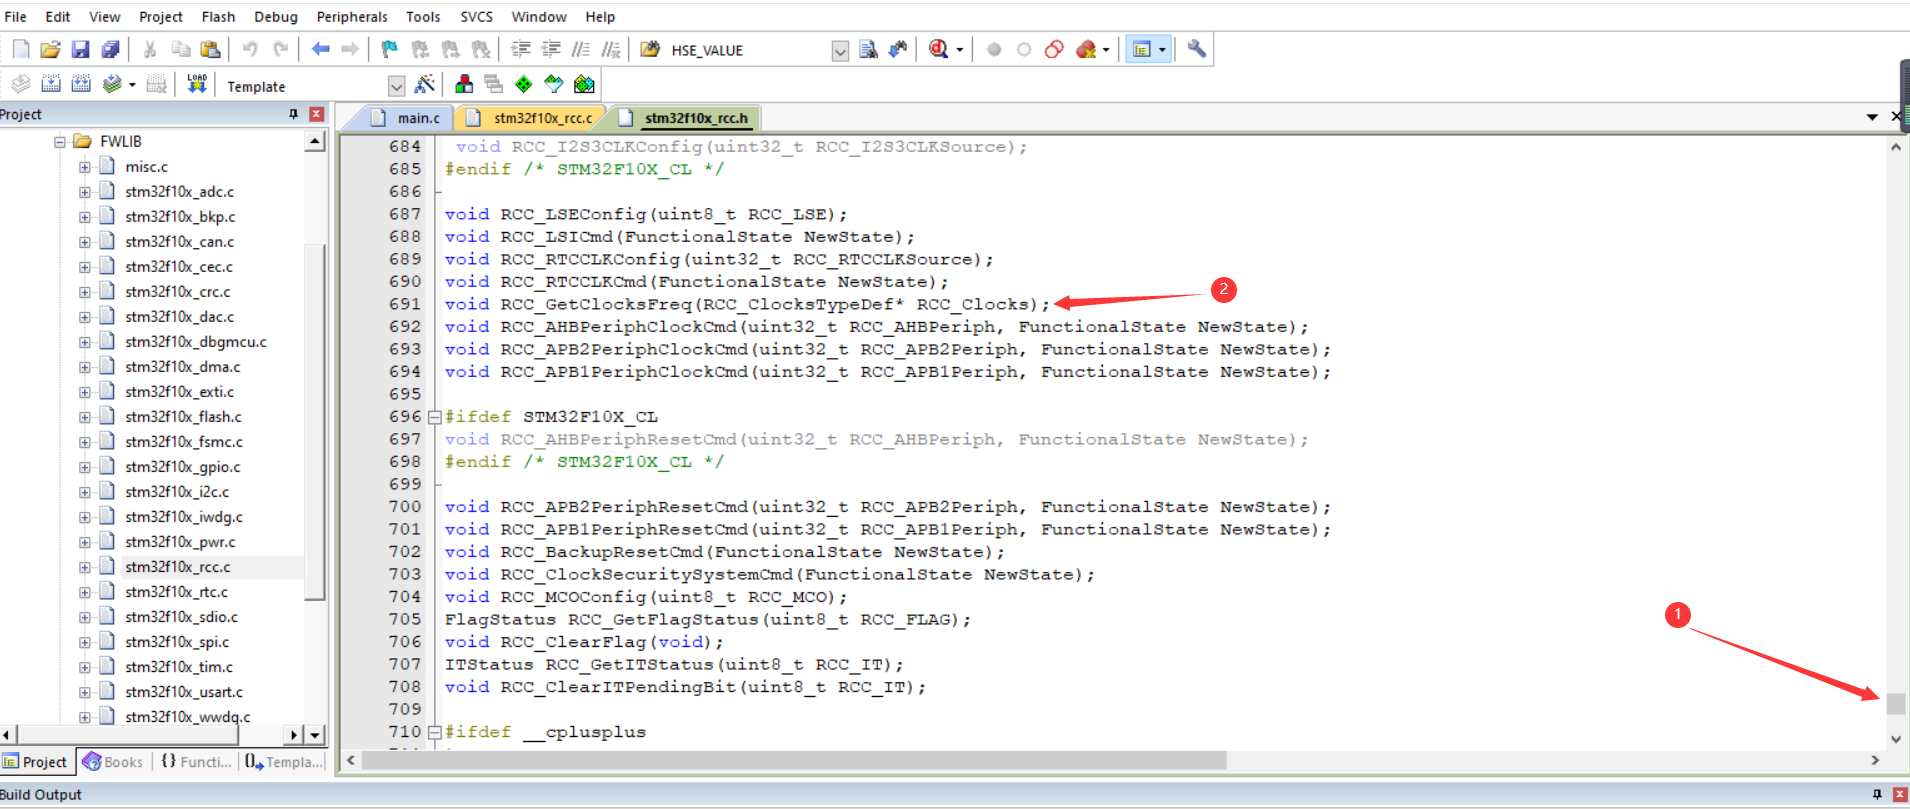Click the Select Software Packs icon

[554, 84]
